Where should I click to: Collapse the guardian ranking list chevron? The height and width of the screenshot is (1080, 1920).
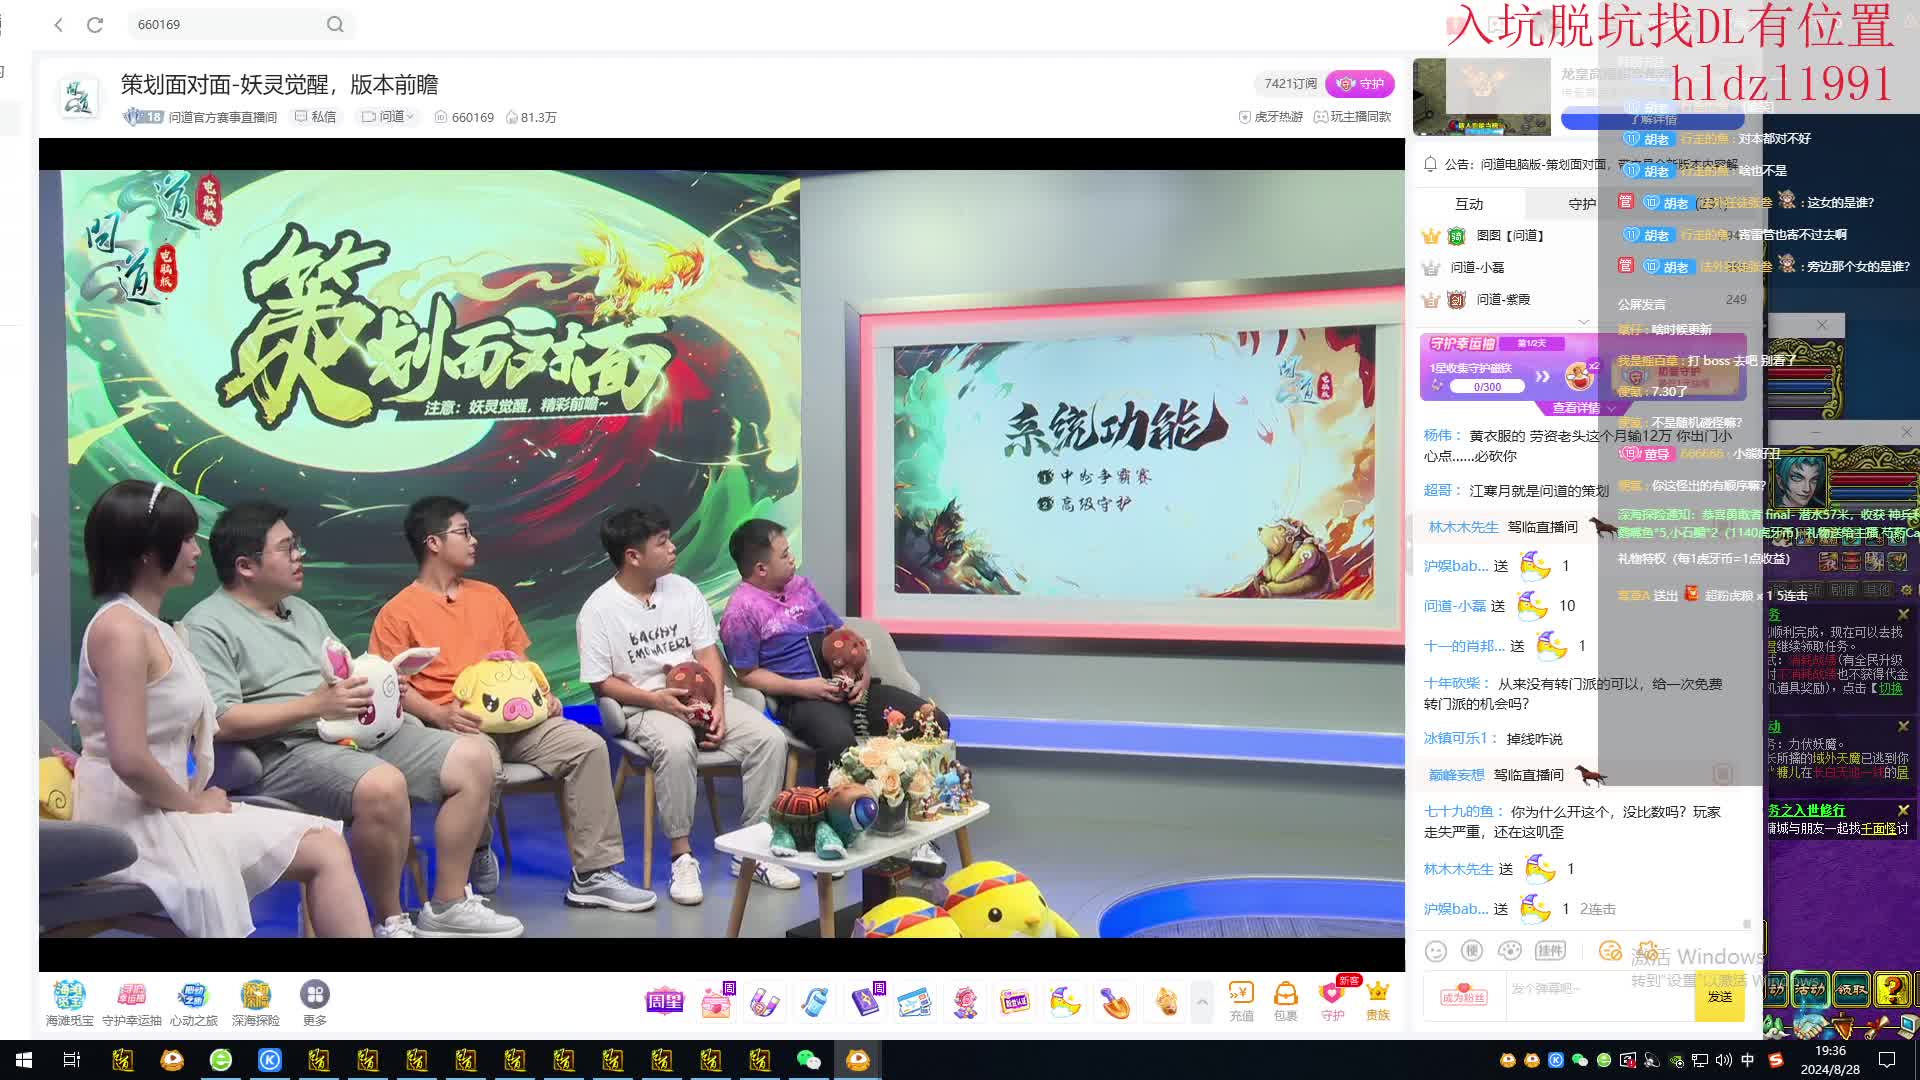tap(1583, 322)
